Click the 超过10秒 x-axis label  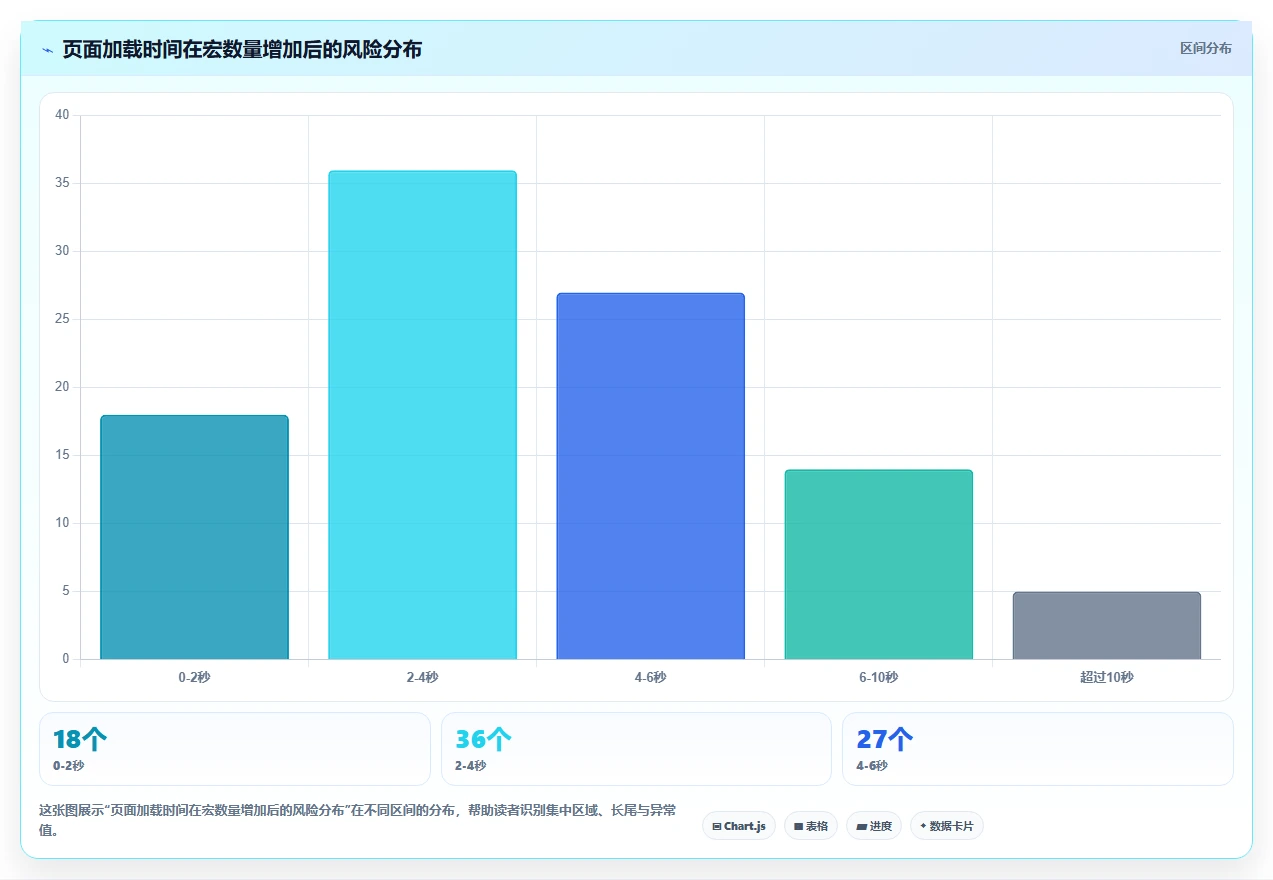[1106, 677]
